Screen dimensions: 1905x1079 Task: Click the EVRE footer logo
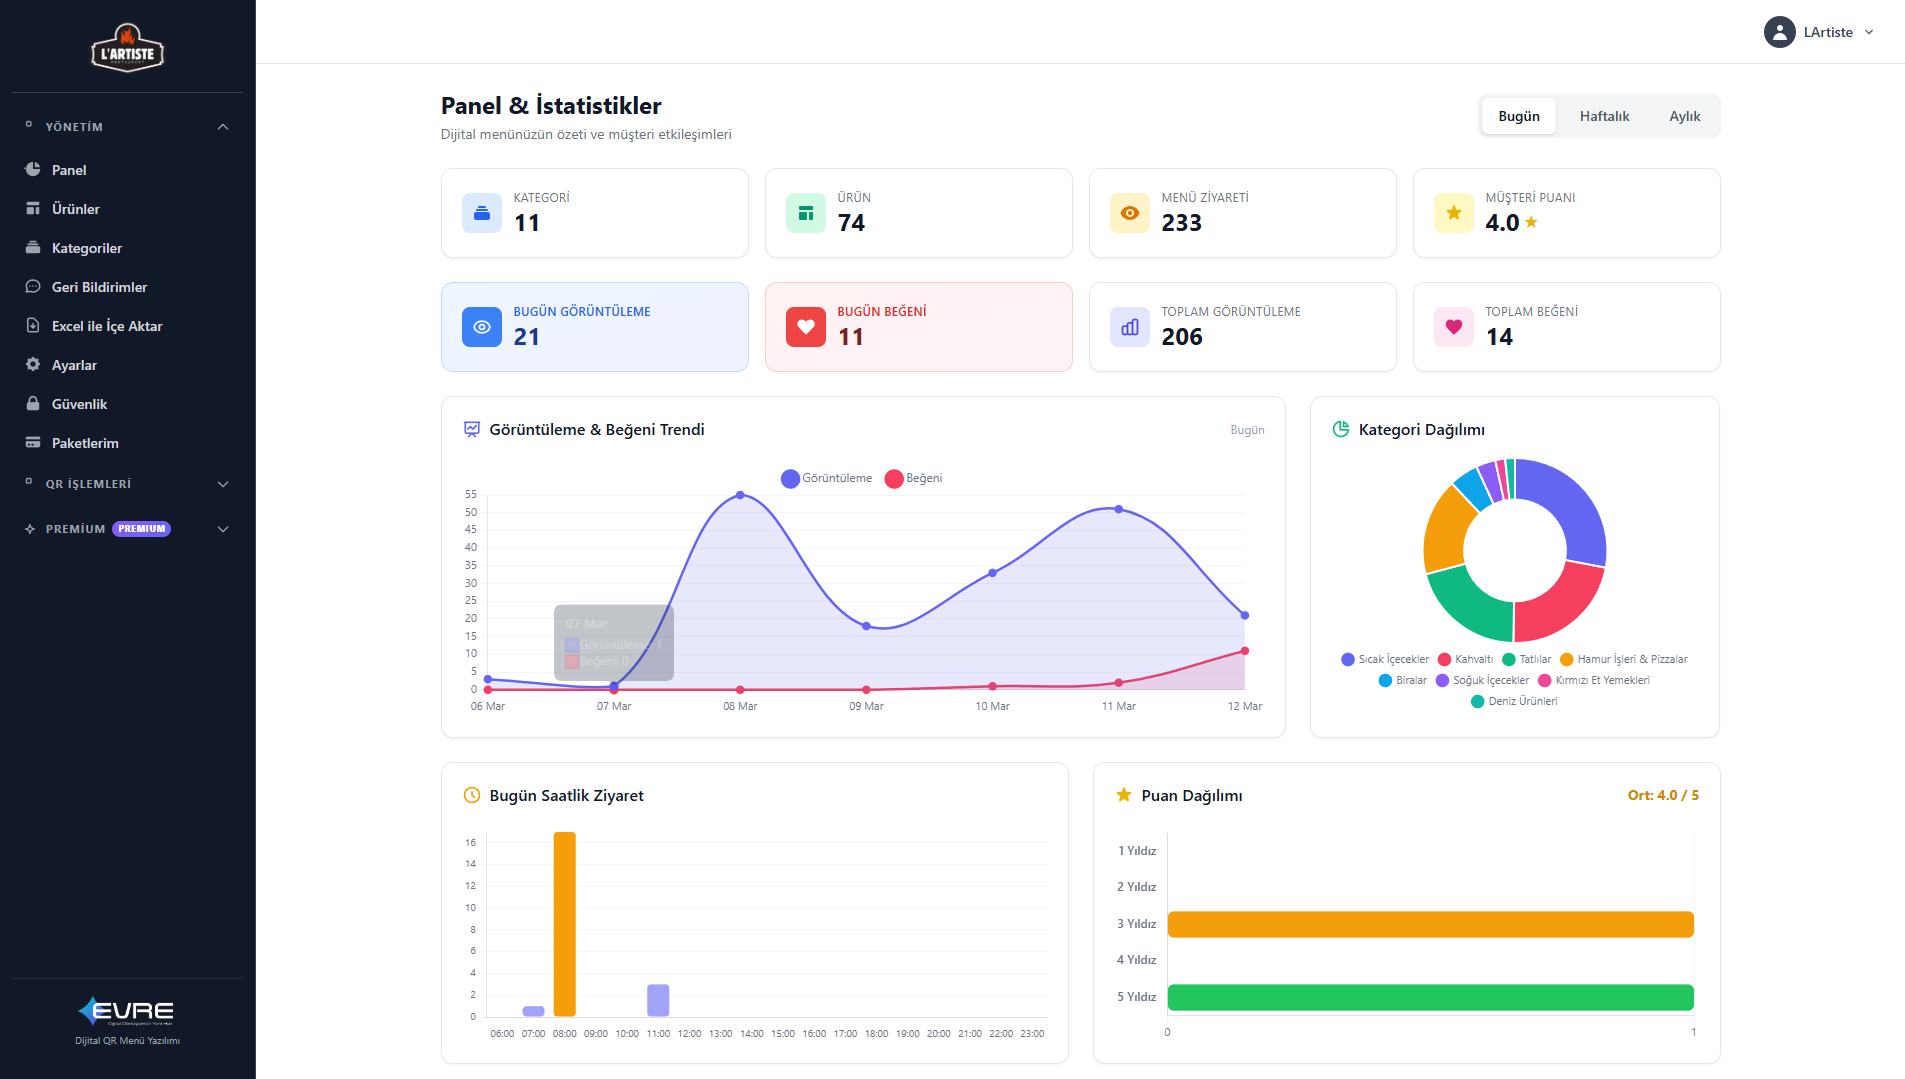[127, 1011]
